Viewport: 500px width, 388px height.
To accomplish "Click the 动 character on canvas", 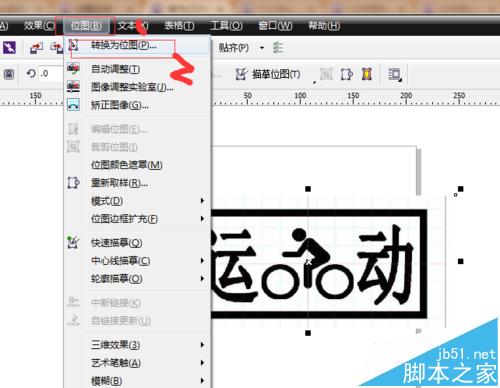I will coord(385,264).
